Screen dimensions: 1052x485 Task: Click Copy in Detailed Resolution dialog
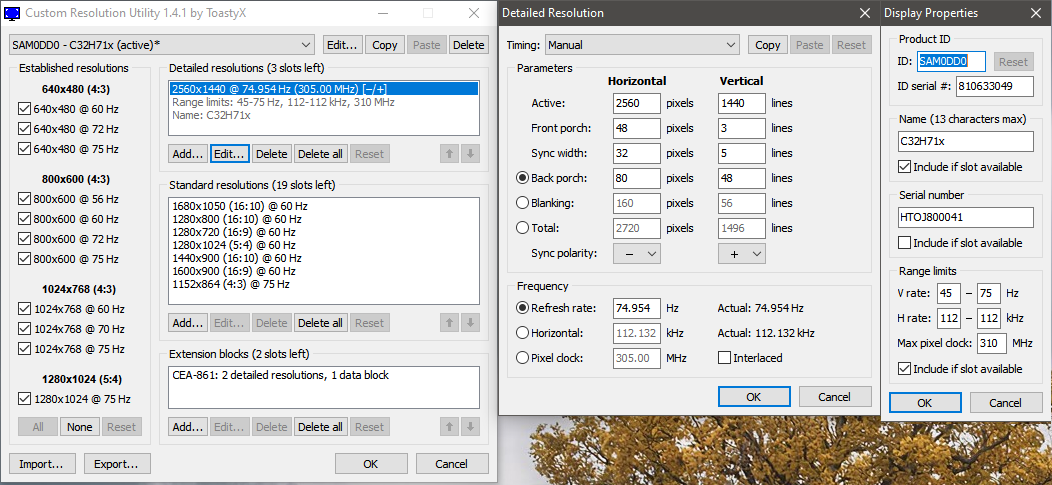767,45
